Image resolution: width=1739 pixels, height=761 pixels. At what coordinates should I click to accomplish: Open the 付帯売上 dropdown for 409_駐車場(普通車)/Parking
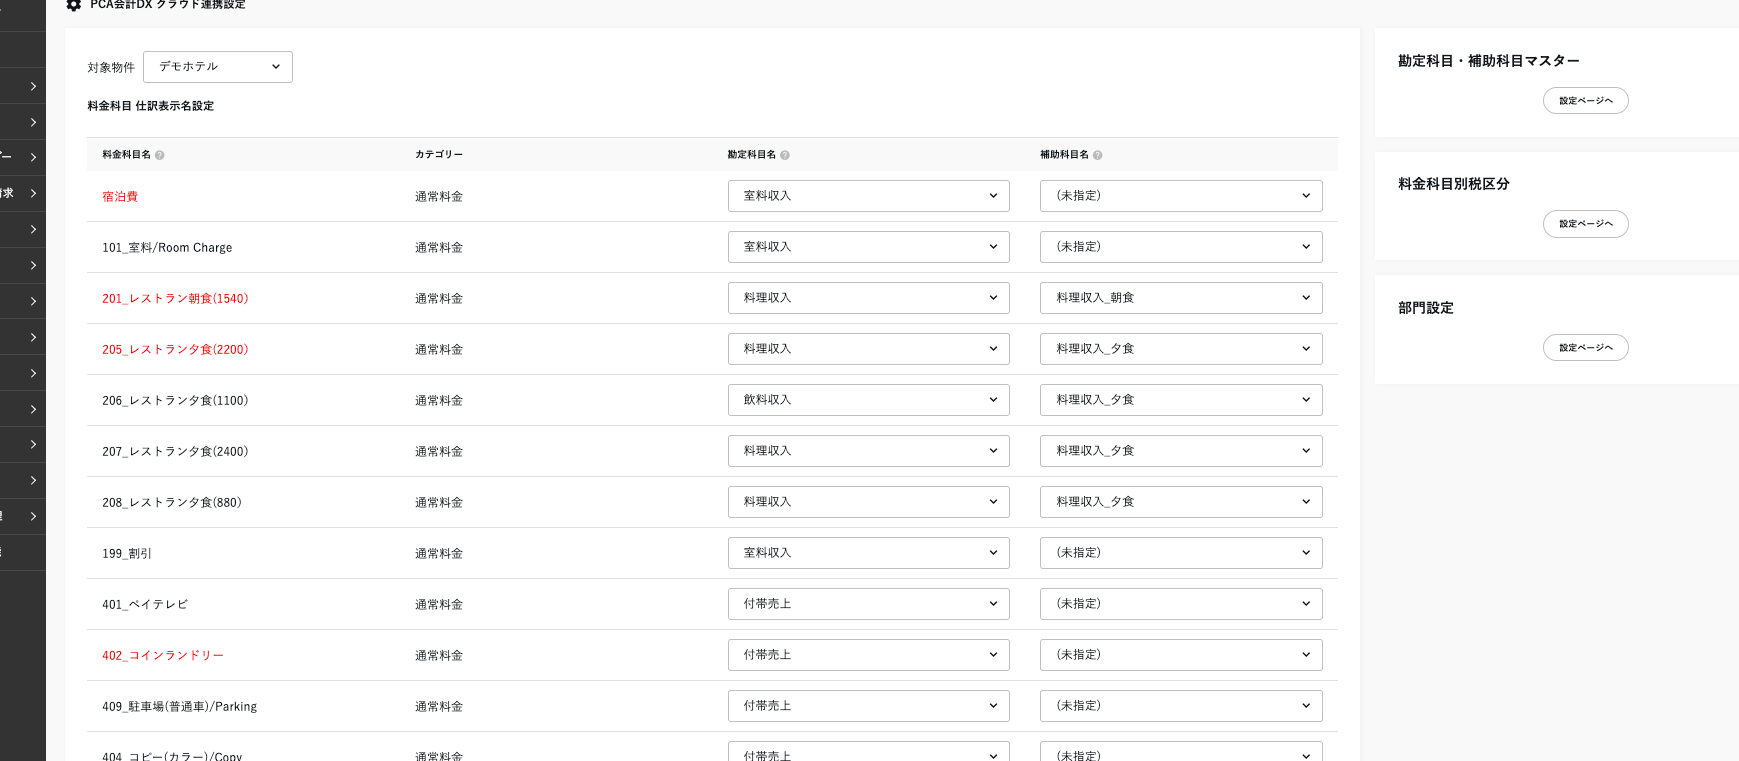(x=868, y=706)
